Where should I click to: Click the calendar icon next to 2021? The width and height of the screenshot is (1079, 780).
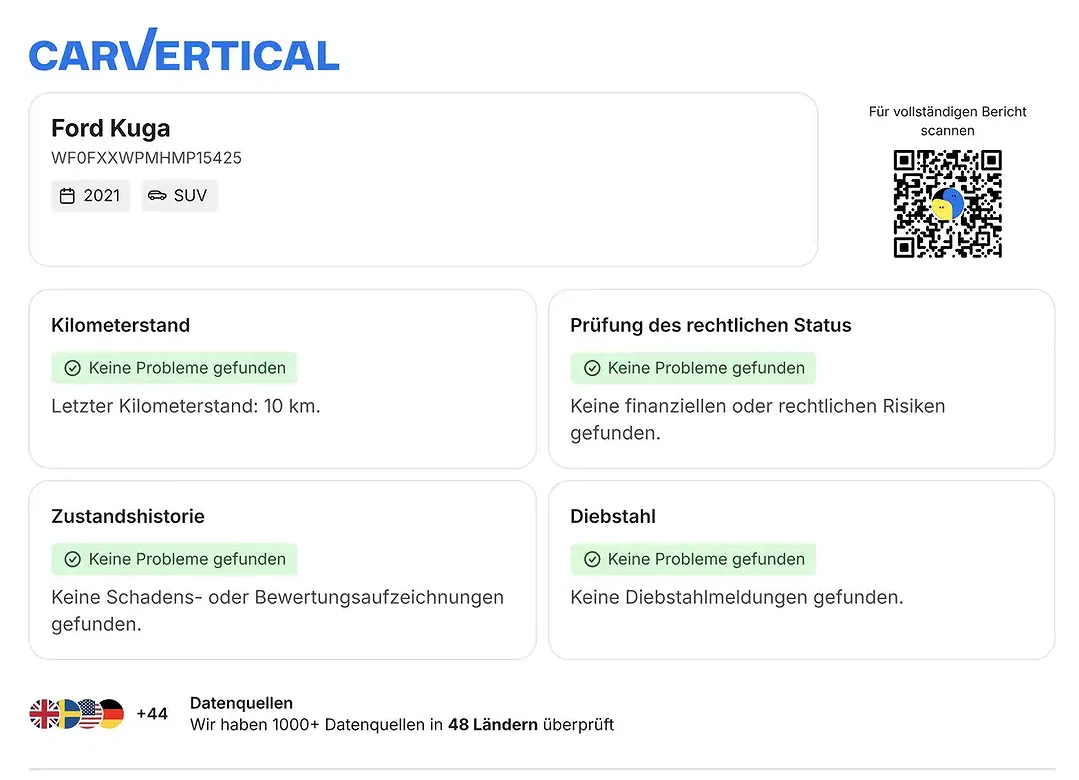click(67, 196)
